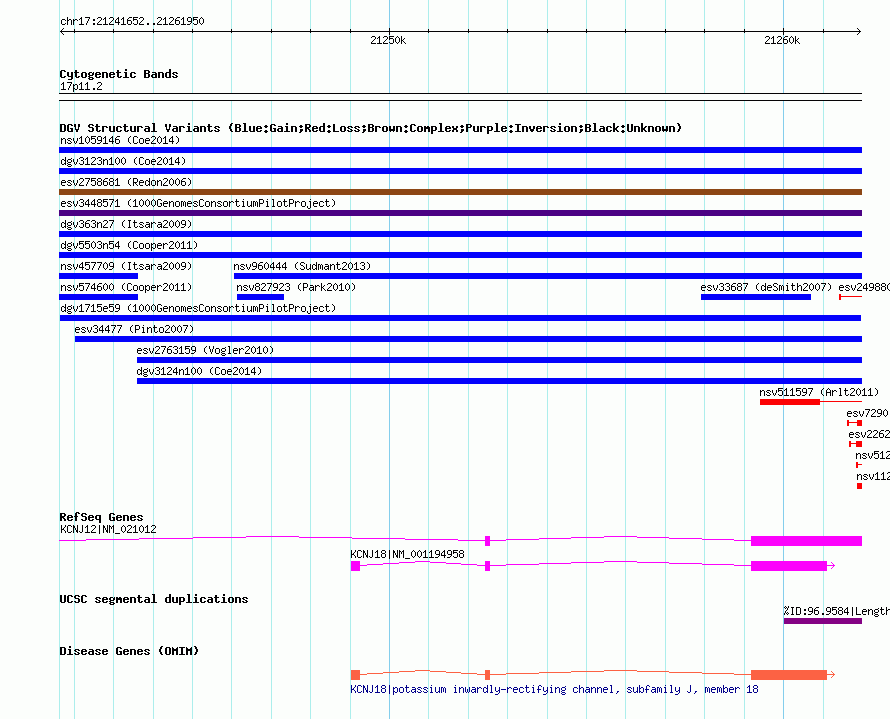Open variant dgv3123n100 (Coe2014)
Screen dimensions: 890x719
(460, 171)
